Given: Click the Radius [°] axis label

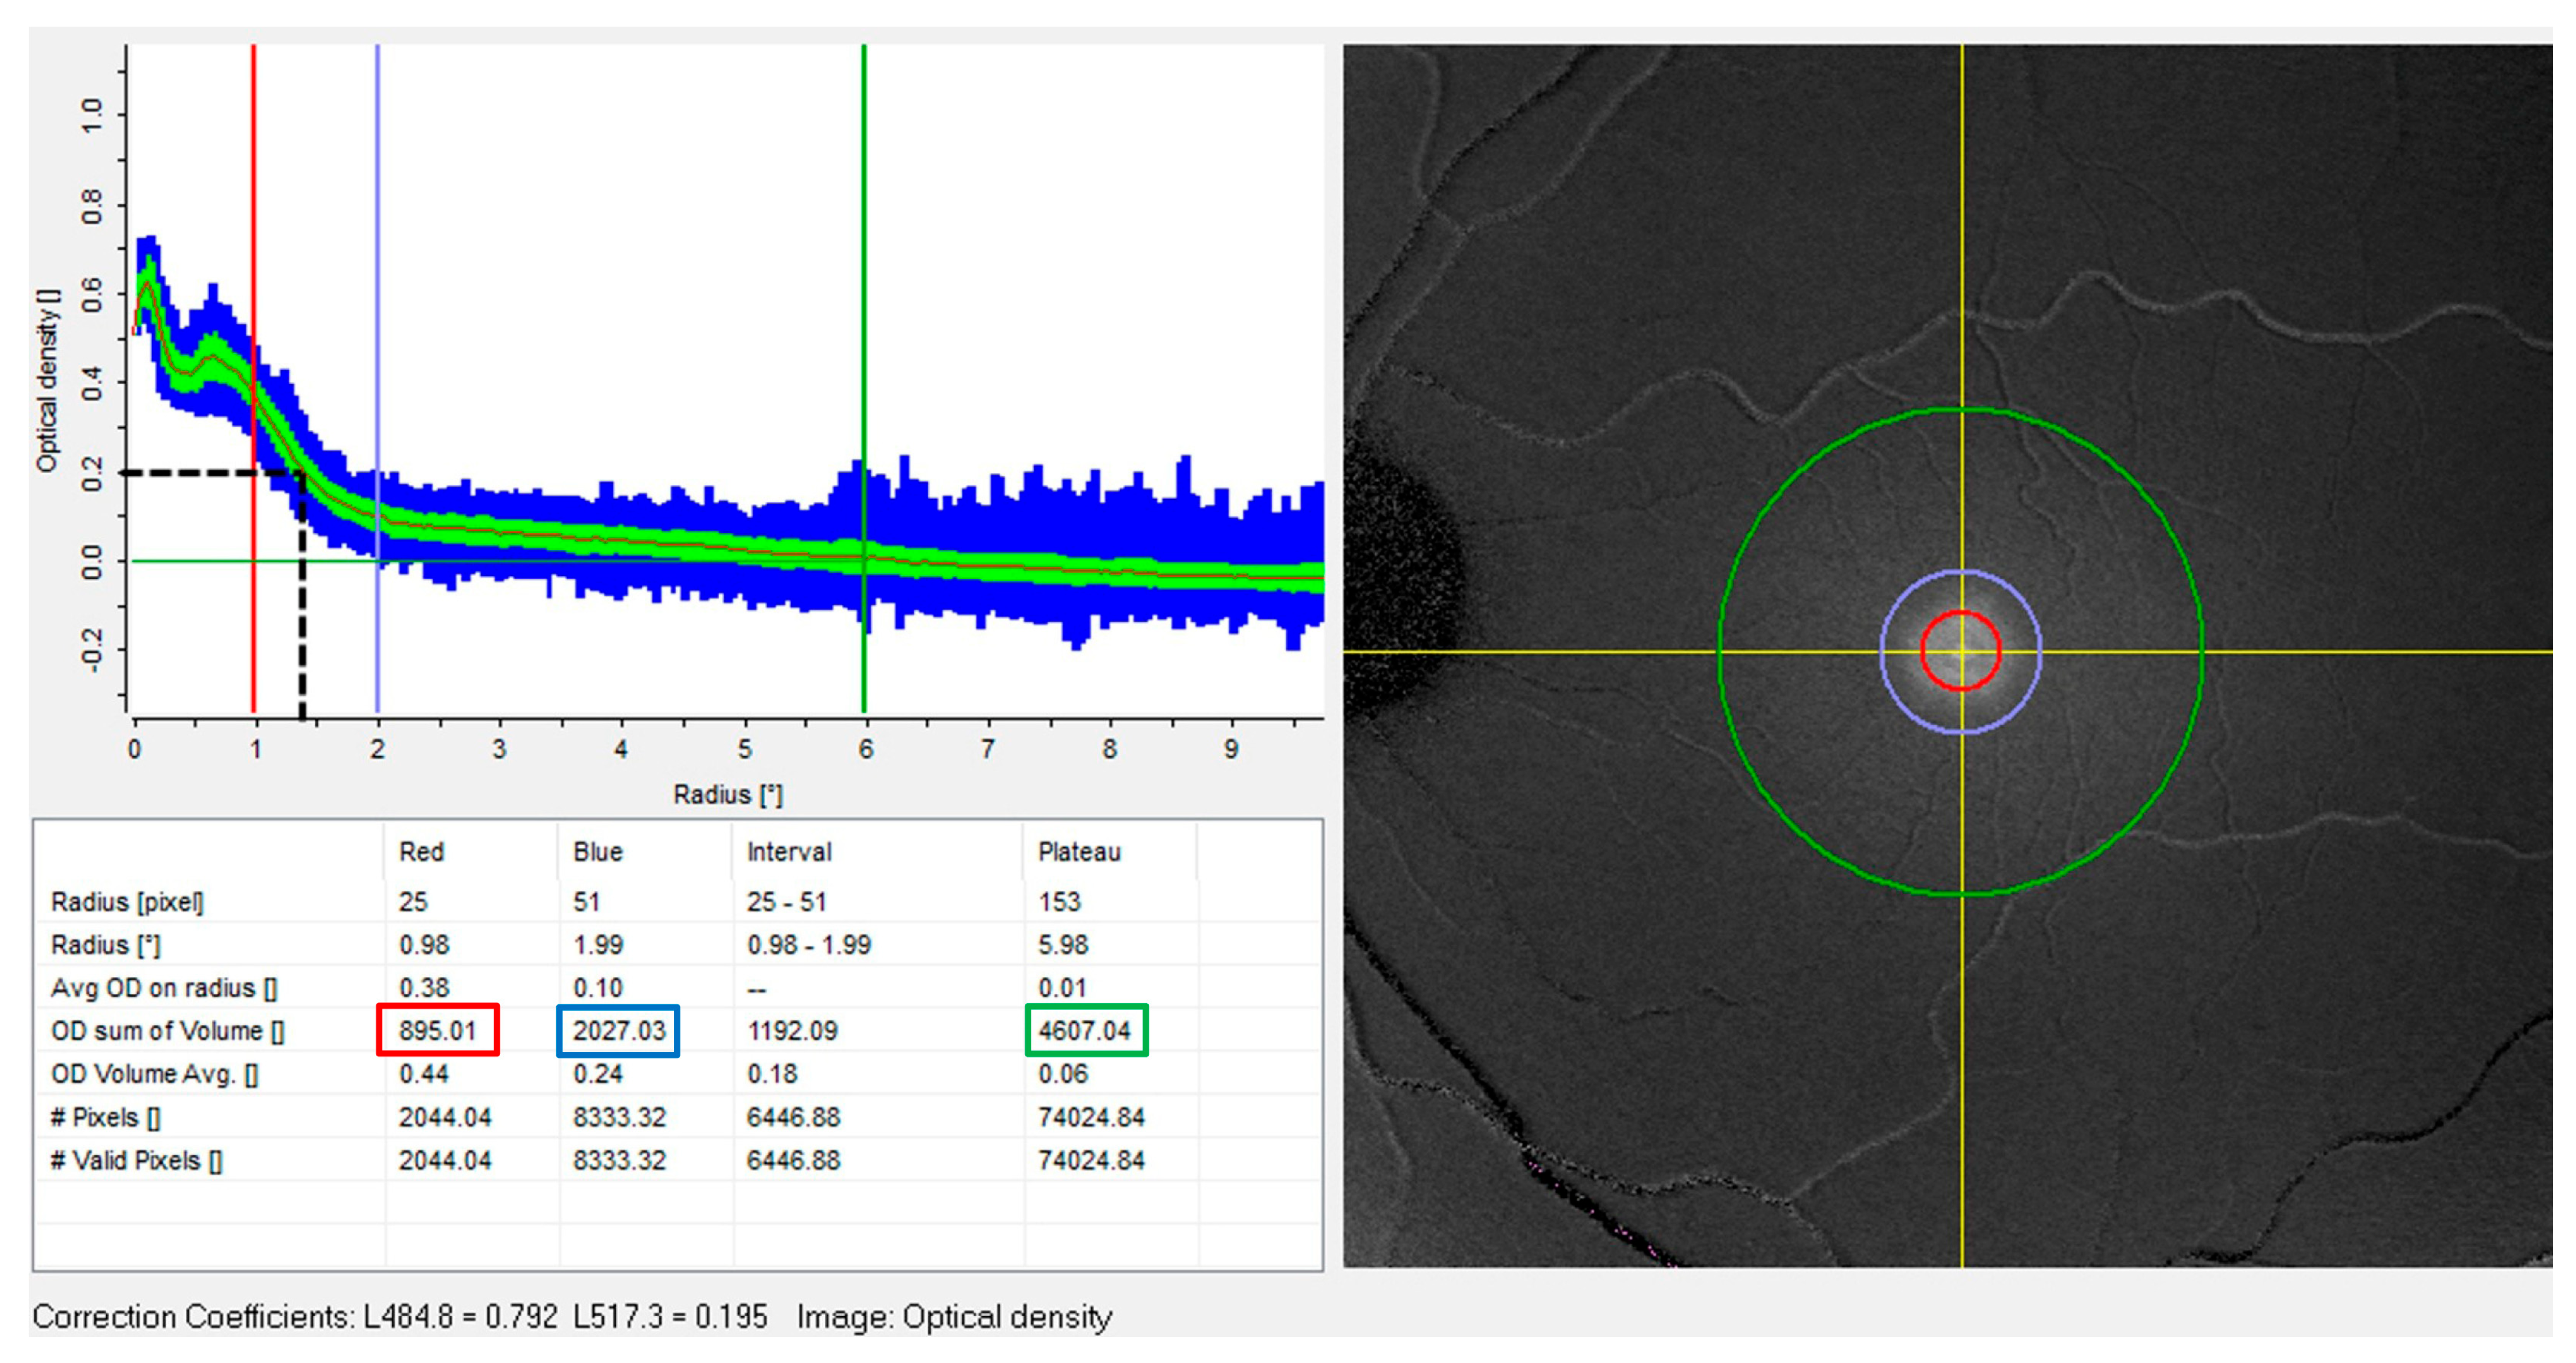Looking at the screenshot, I should point(728,795).
